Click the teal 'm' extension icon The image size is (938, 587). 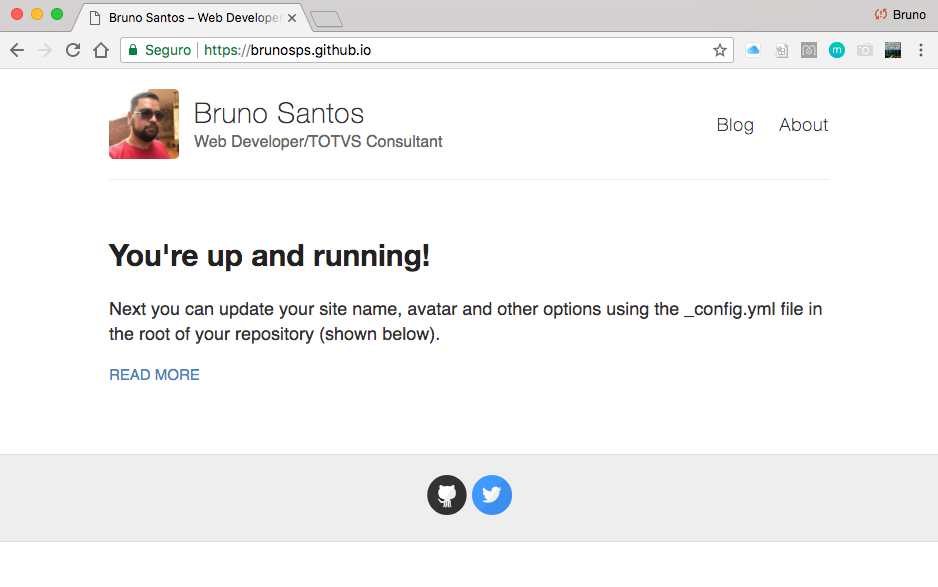click(x=837, y=50)
